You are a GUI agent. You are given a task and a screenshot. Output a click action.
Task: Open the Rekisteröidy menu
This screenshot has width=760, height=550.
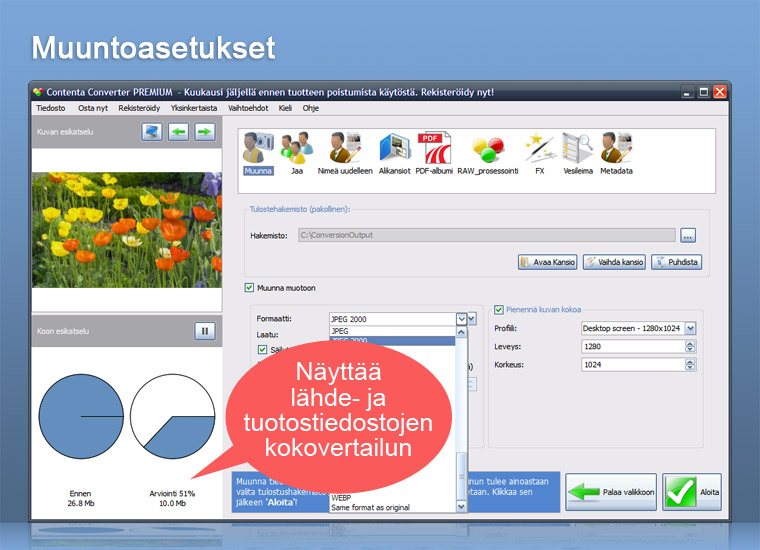click(139, 108)
